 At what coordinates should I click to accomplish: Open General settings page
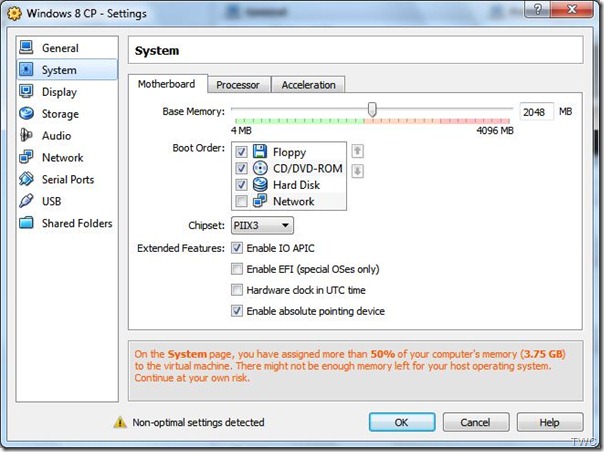click(67, 48)
